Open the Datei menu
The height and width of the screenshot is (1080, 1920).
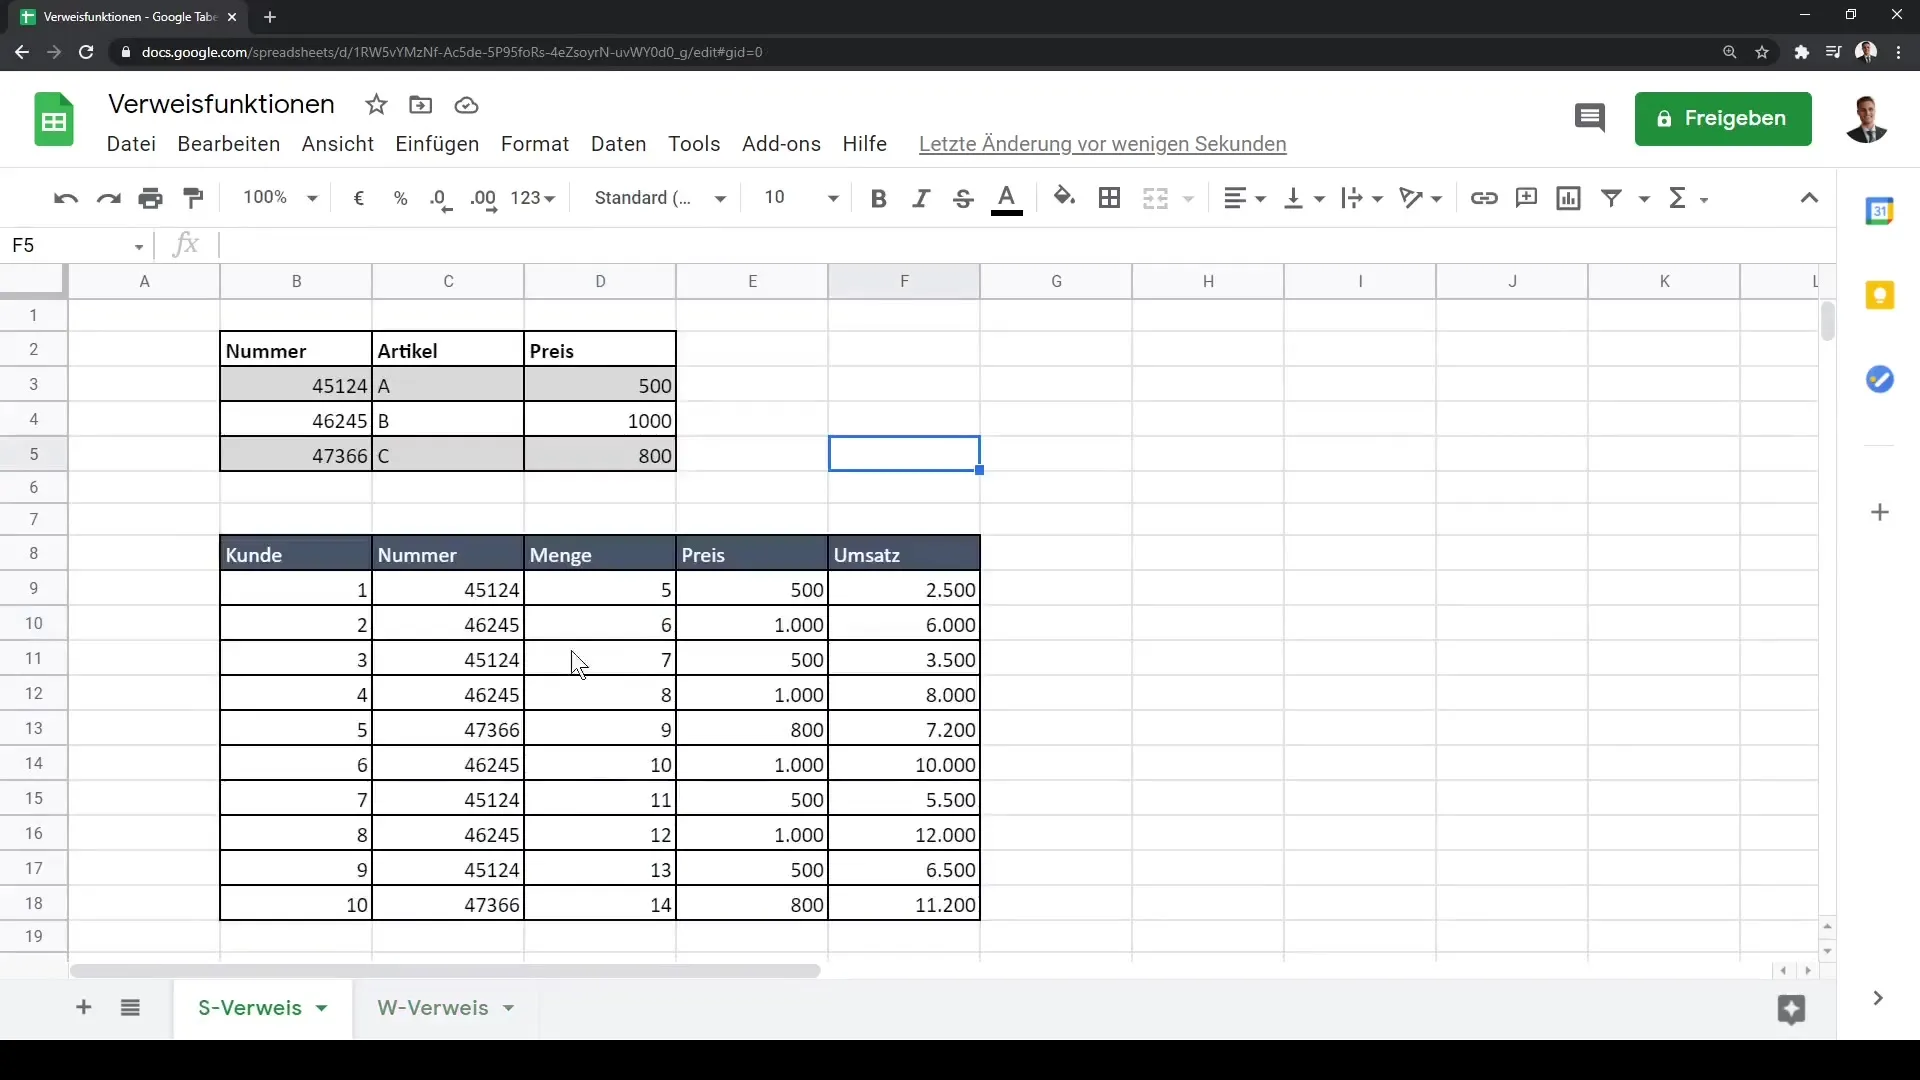click(131, 144)
